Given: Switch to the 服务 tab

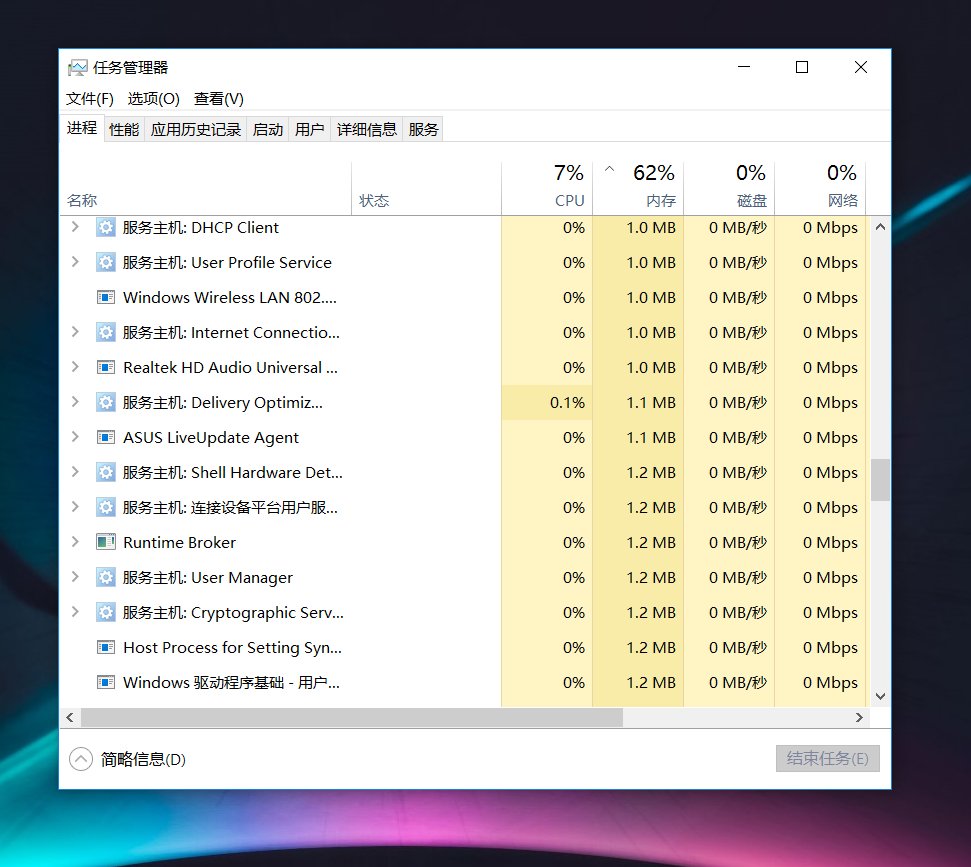Looking at the screenshot, I should pos(423,129).
